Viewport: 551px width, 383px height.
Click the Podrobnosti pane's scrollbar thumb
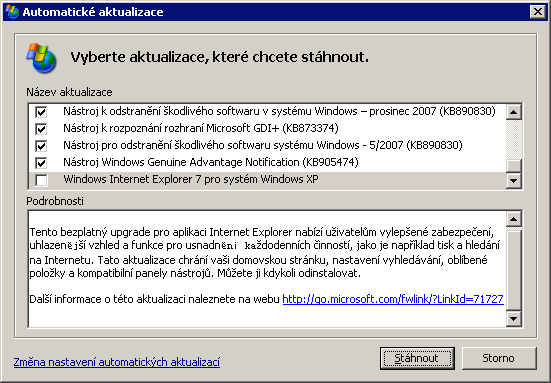click(x=513, y=269)
